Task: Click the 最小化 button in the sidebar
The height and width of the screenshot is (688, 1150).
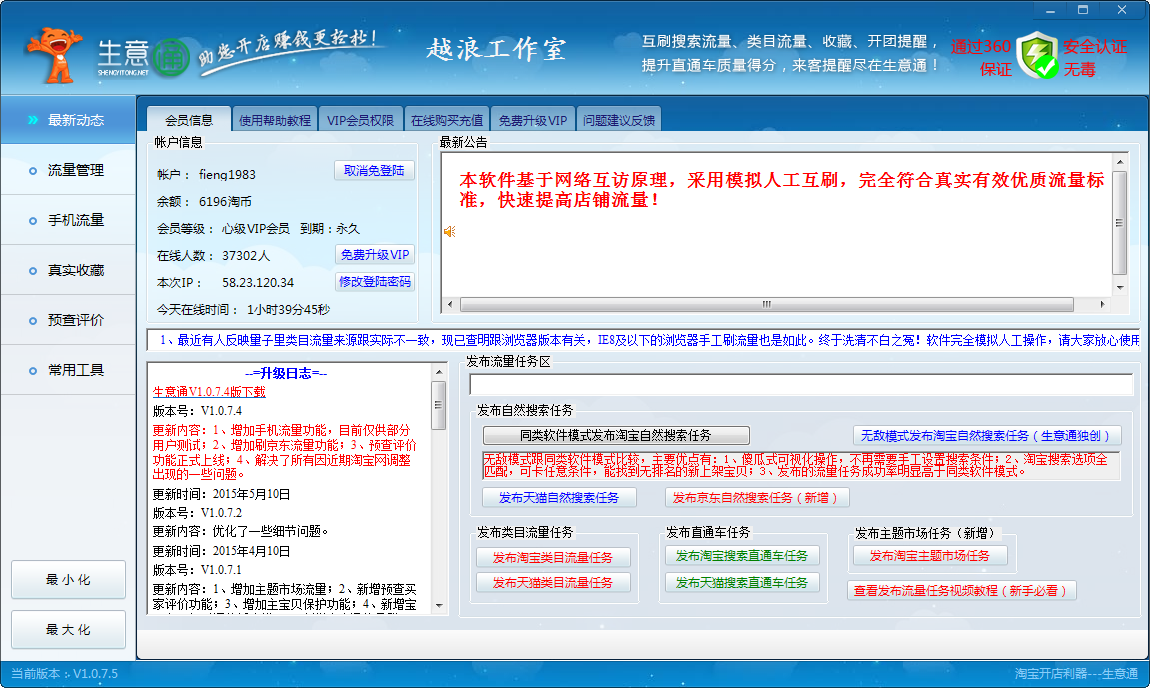Action: 68,579
